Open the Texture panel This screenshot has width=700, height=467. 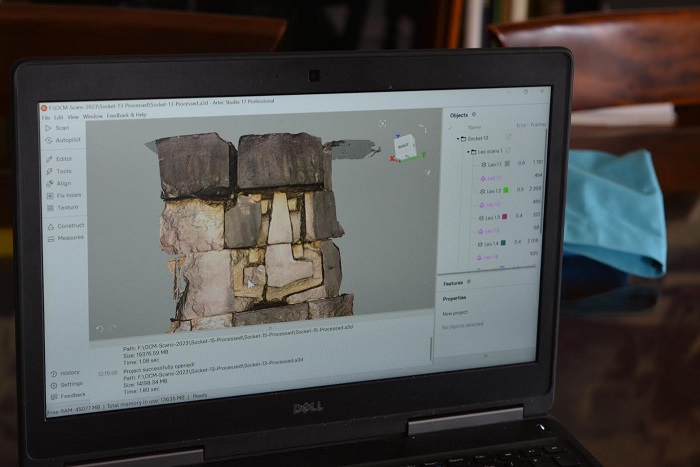(x=66, y=207)
